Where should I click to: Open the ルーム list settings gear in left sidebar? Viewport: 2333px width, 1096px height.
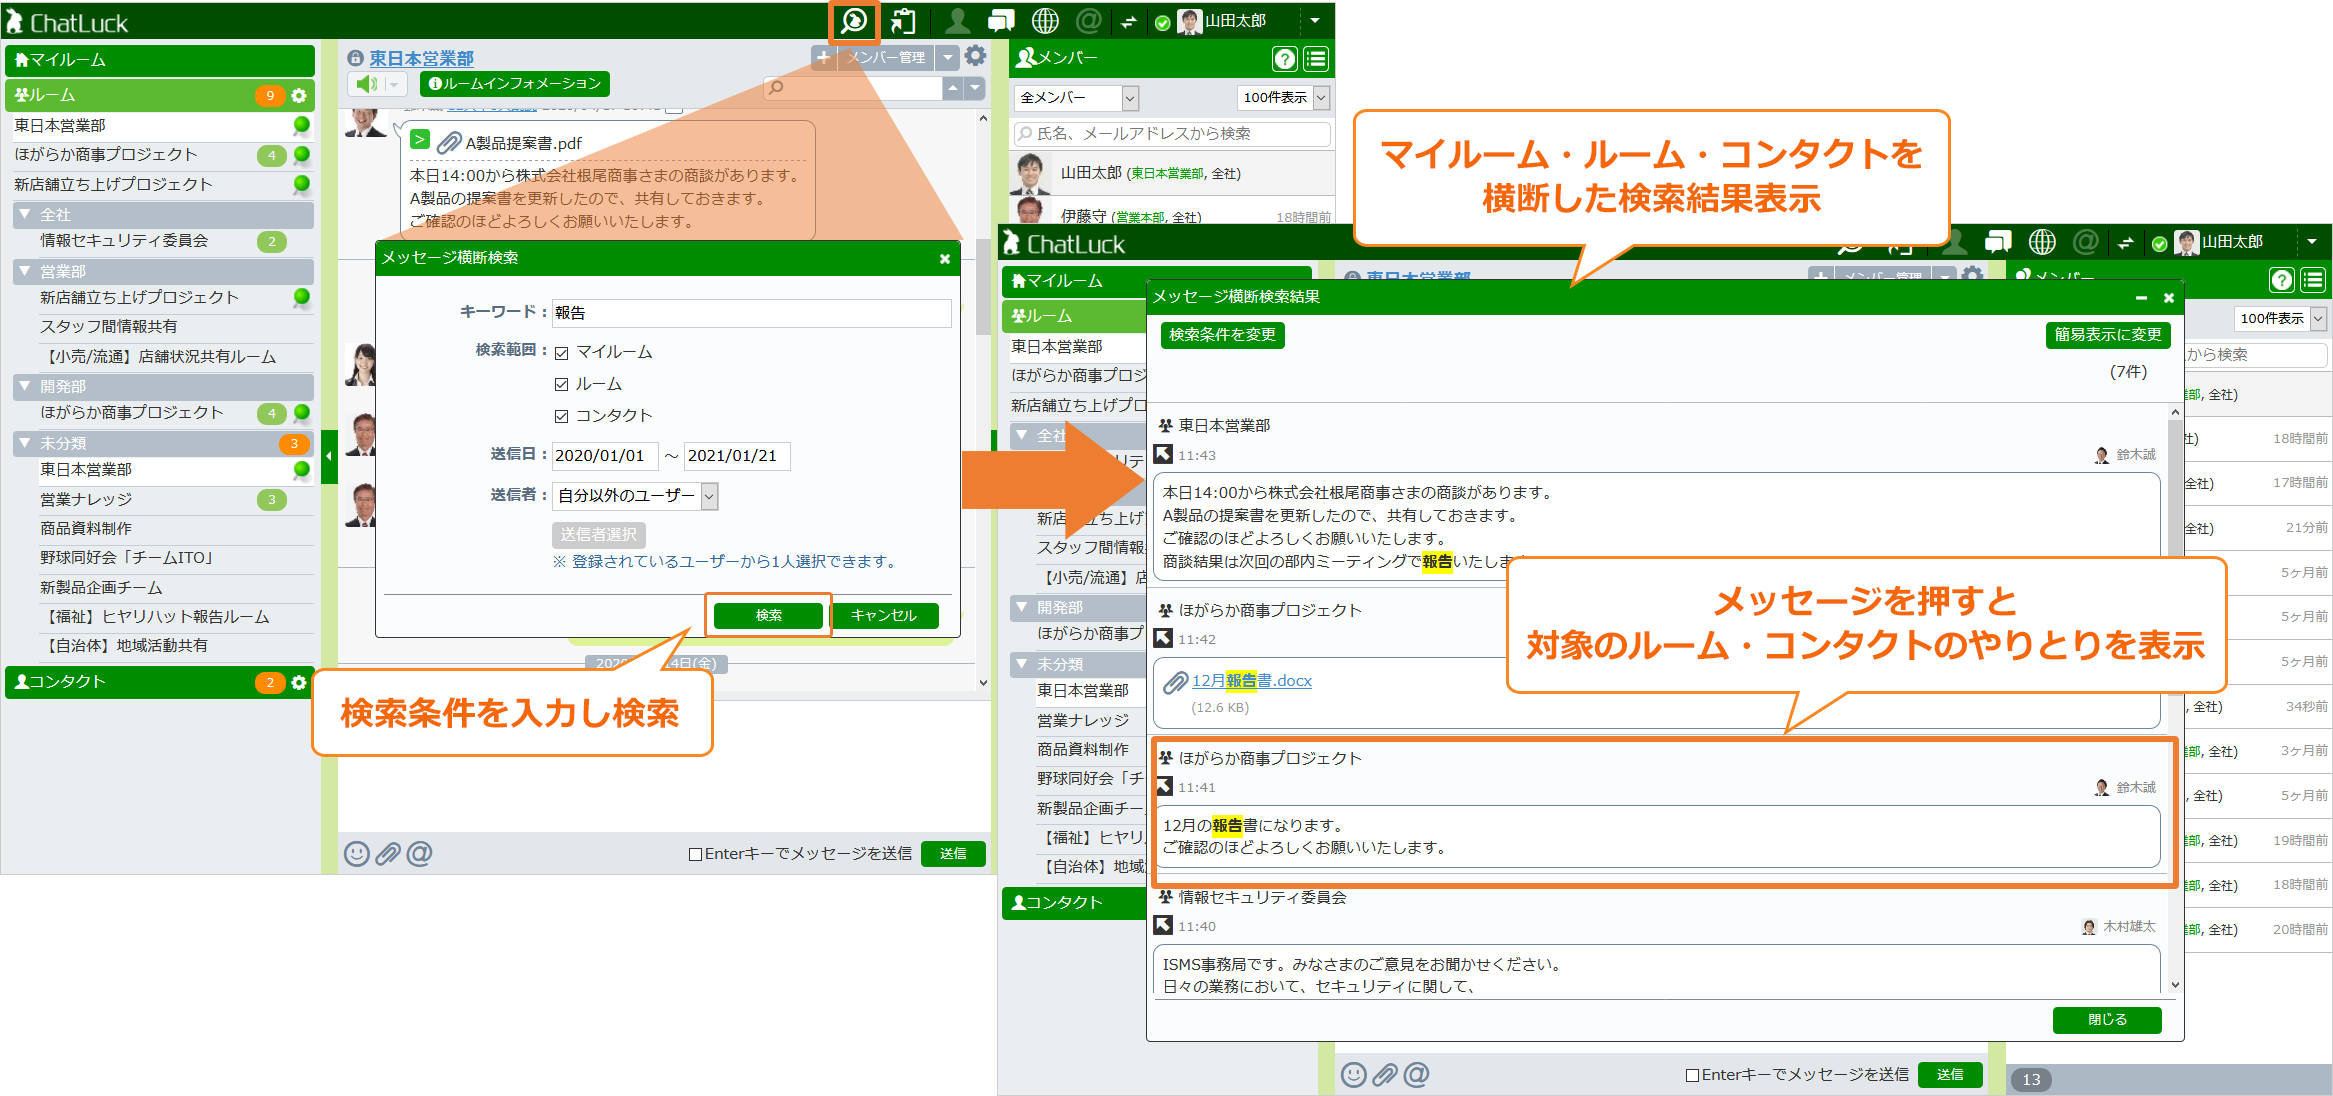point(298,96)
